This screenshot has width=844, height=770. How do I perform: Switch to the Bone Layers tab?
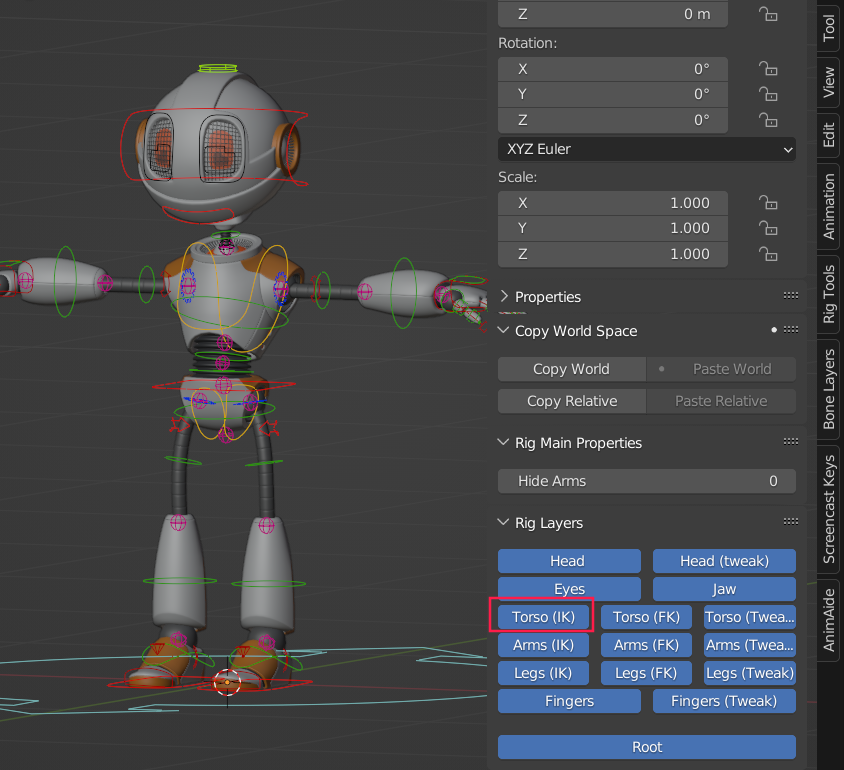tap(829, 390)
